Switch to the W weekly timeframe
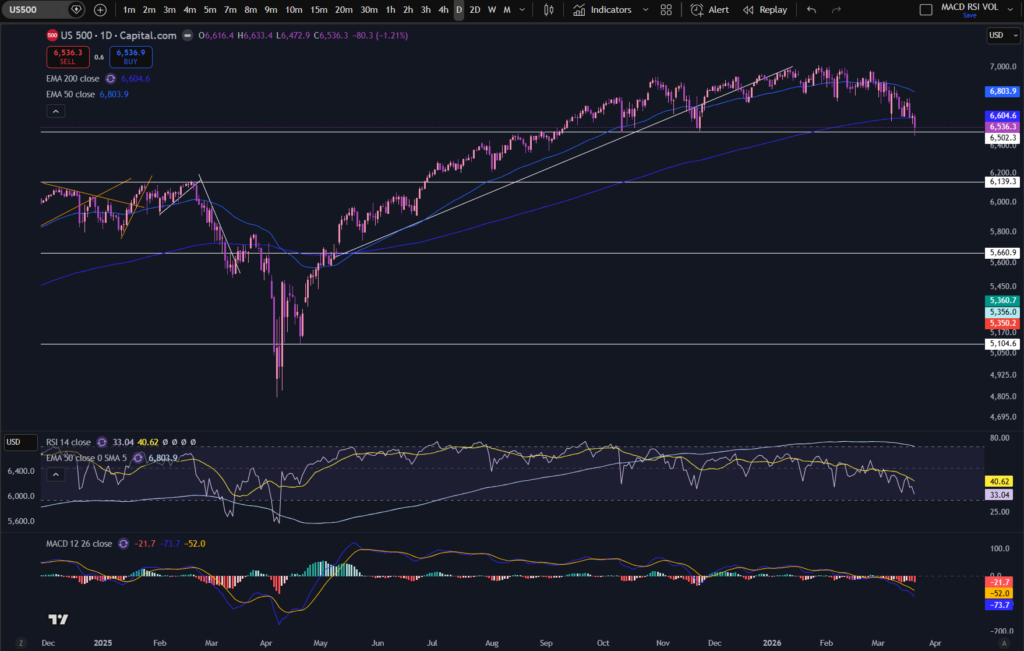This screenshot has height=651, width=1024. tap(492, 10)
